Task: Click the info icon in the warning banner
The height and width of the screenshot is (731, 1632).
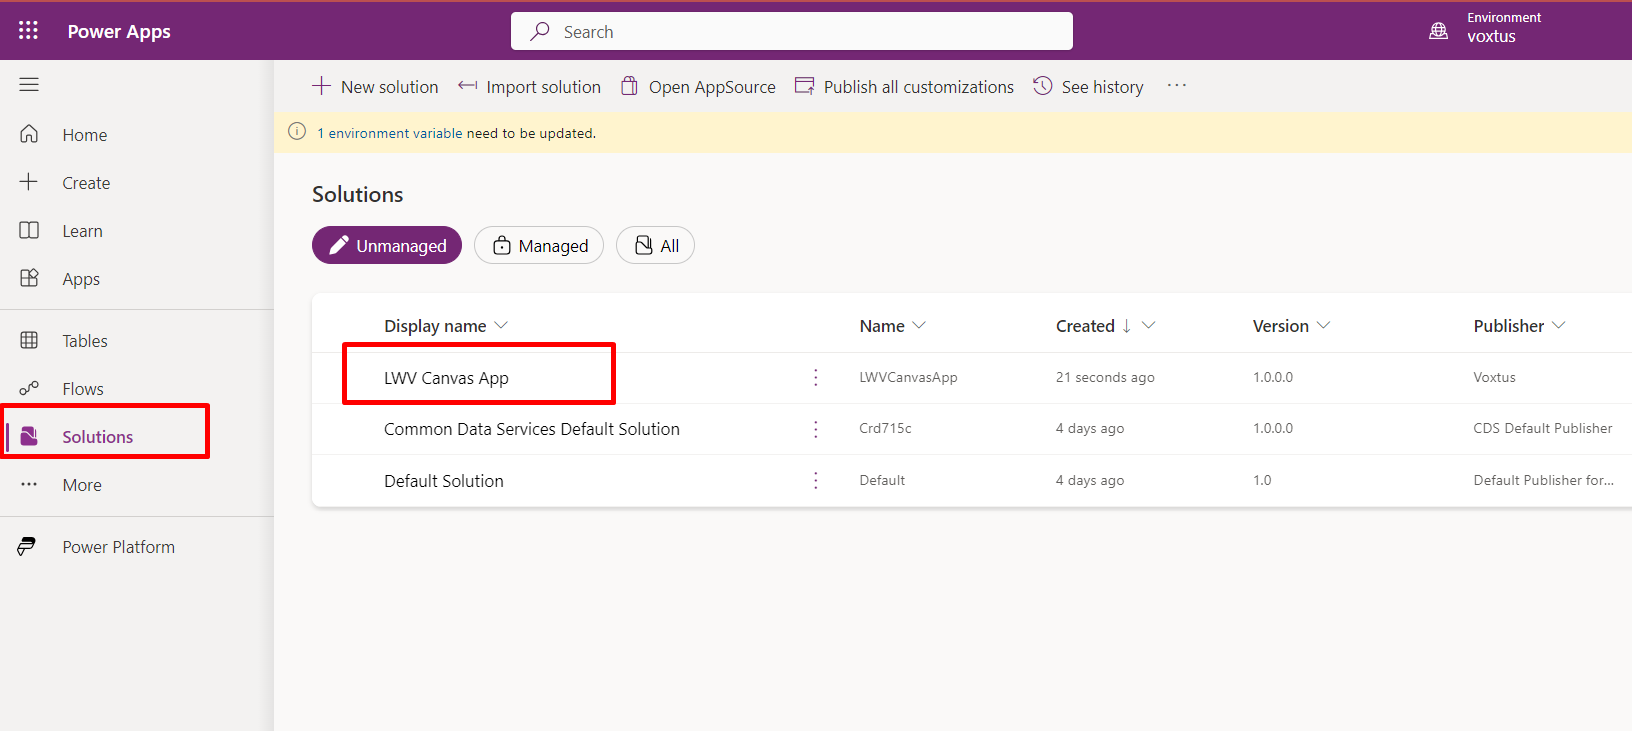Action: [297, 132]
